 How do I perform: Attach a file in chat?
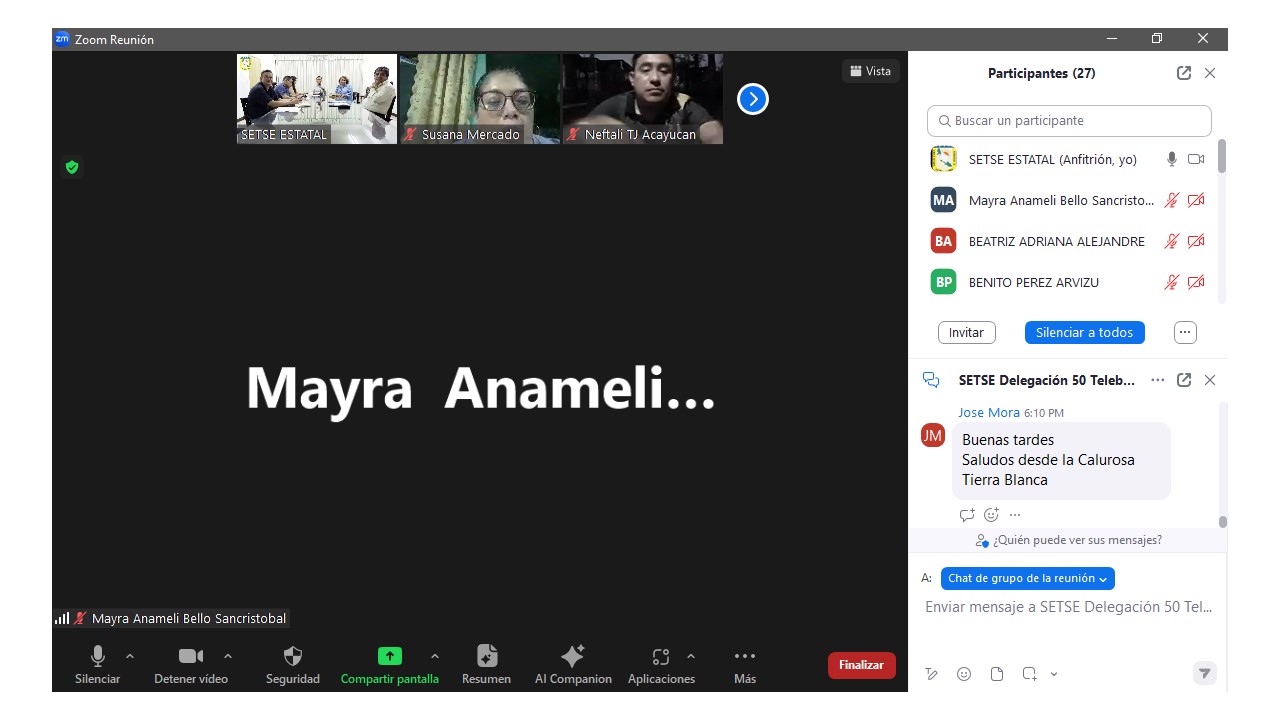click(x=997, y=674)
